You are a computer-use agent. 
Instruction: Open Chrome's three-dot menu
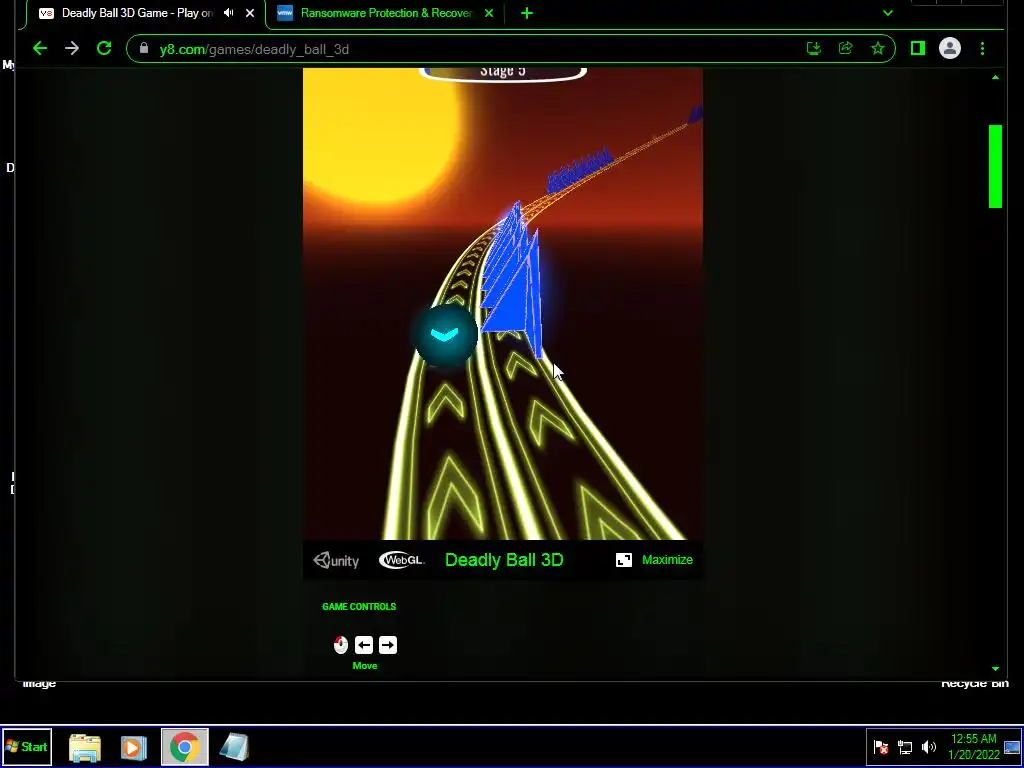(982, 48)
